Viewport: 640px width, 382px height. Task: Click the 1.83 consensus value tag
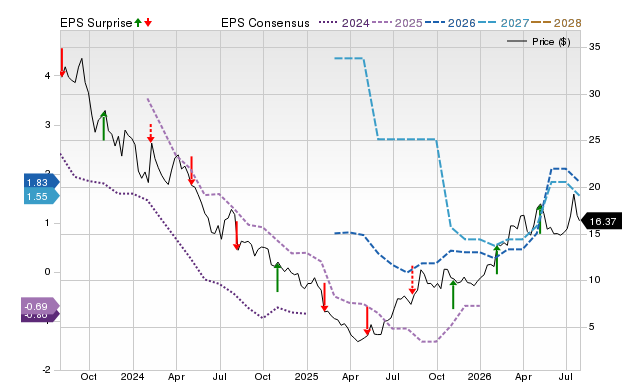[41, 182]
